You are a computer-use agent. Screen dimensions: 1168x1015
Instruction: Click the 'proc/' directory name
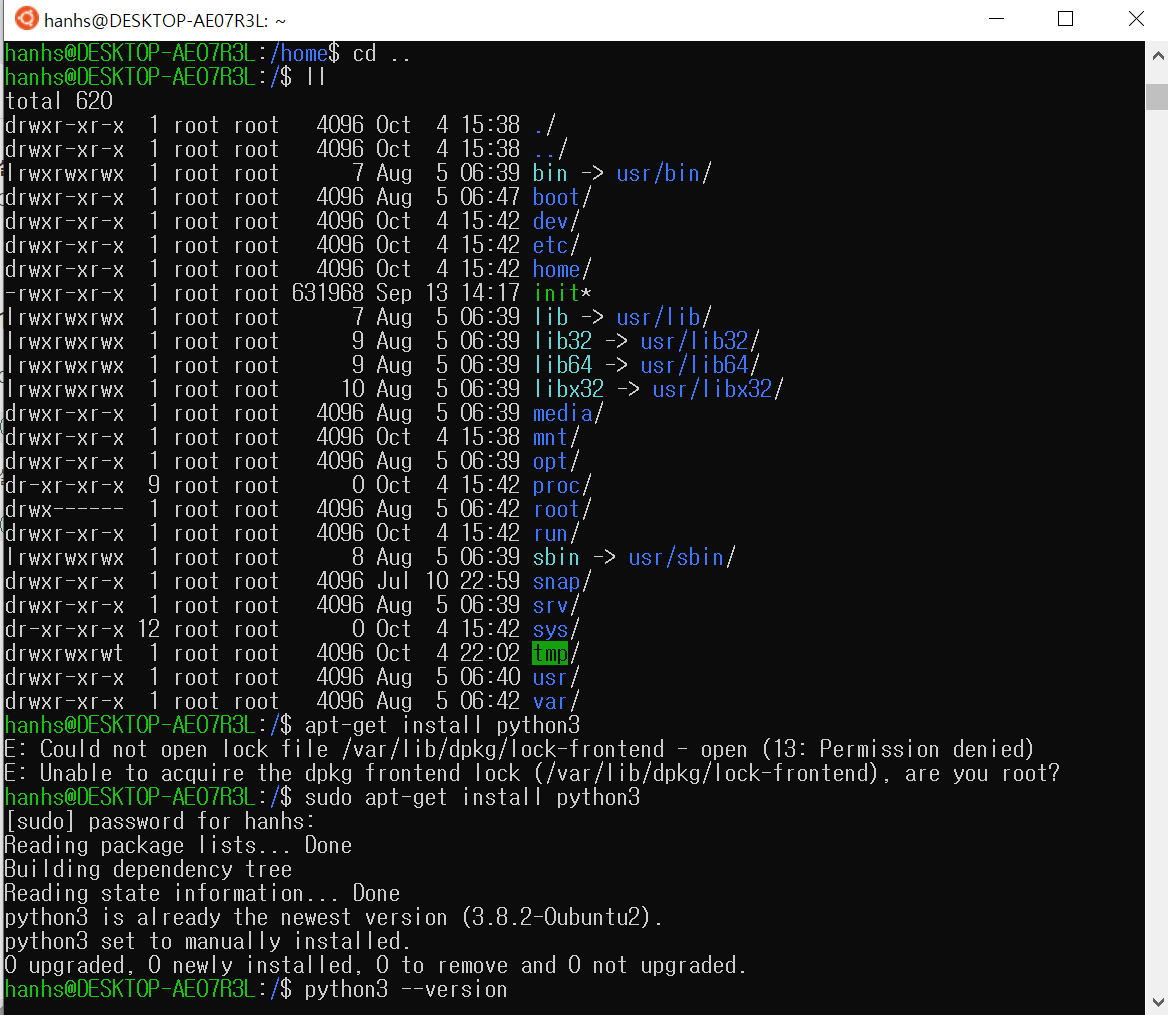tap(562, 485)
